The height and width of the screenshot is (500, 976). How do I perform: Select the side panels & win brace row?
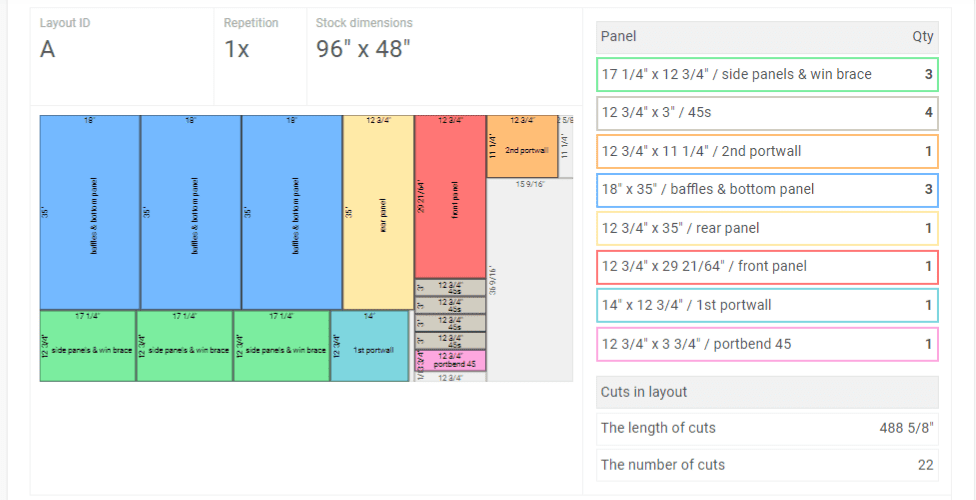click(767, 75)
